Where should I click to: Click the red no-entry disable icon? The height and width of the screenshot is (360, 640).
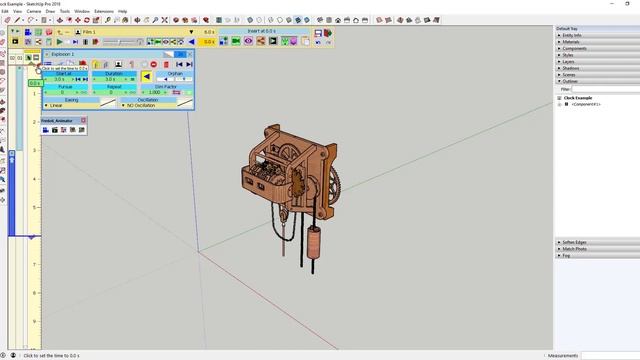point(153,64)
